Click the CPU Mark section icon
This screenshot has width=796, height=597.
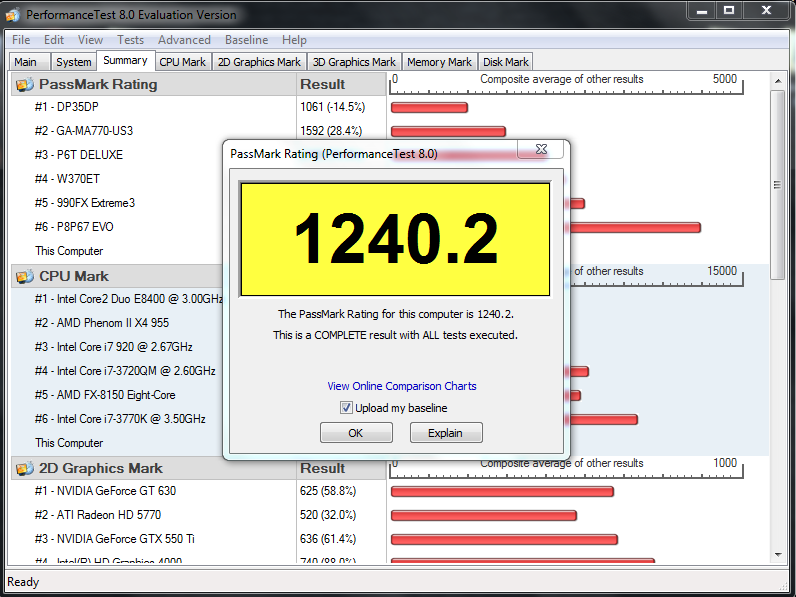24,277
